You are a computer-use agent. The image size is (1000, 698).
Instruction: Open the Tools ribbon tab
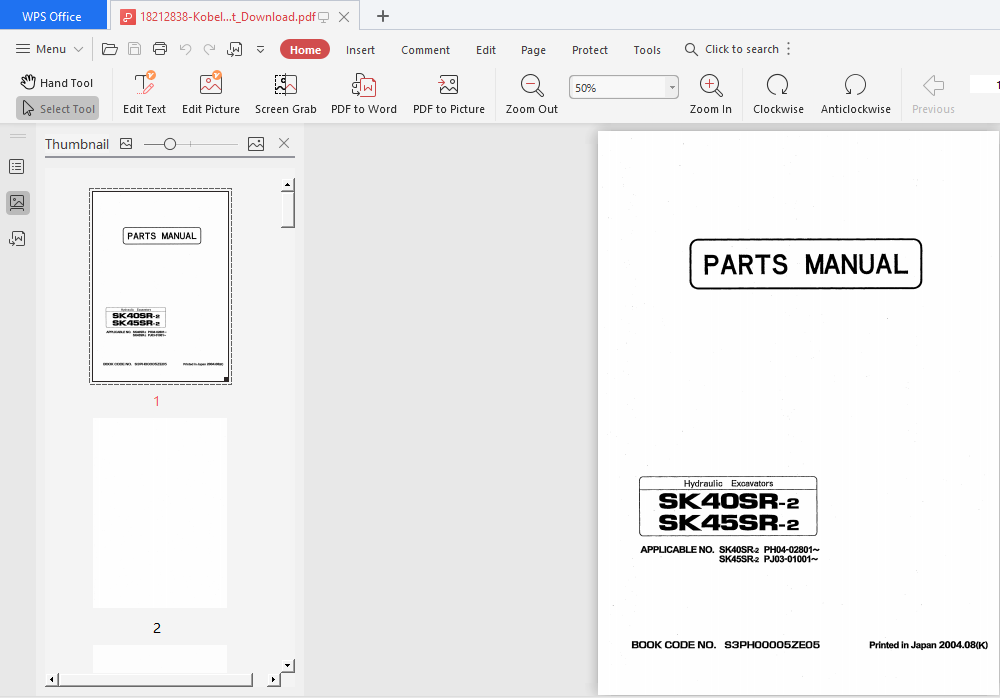point(647,50)
